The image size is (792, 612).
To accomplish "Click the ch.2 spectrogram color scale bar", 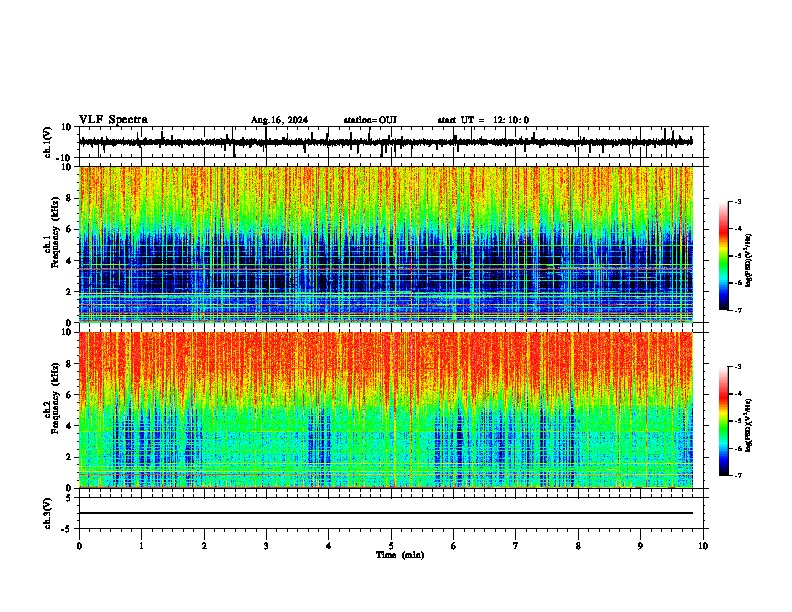I will [x=724, y=421].
